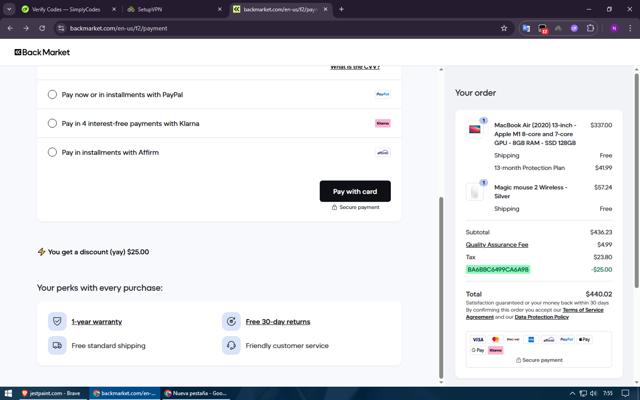
Task: Select the Affirm installments radio button
Action: [x=52, y=152]
